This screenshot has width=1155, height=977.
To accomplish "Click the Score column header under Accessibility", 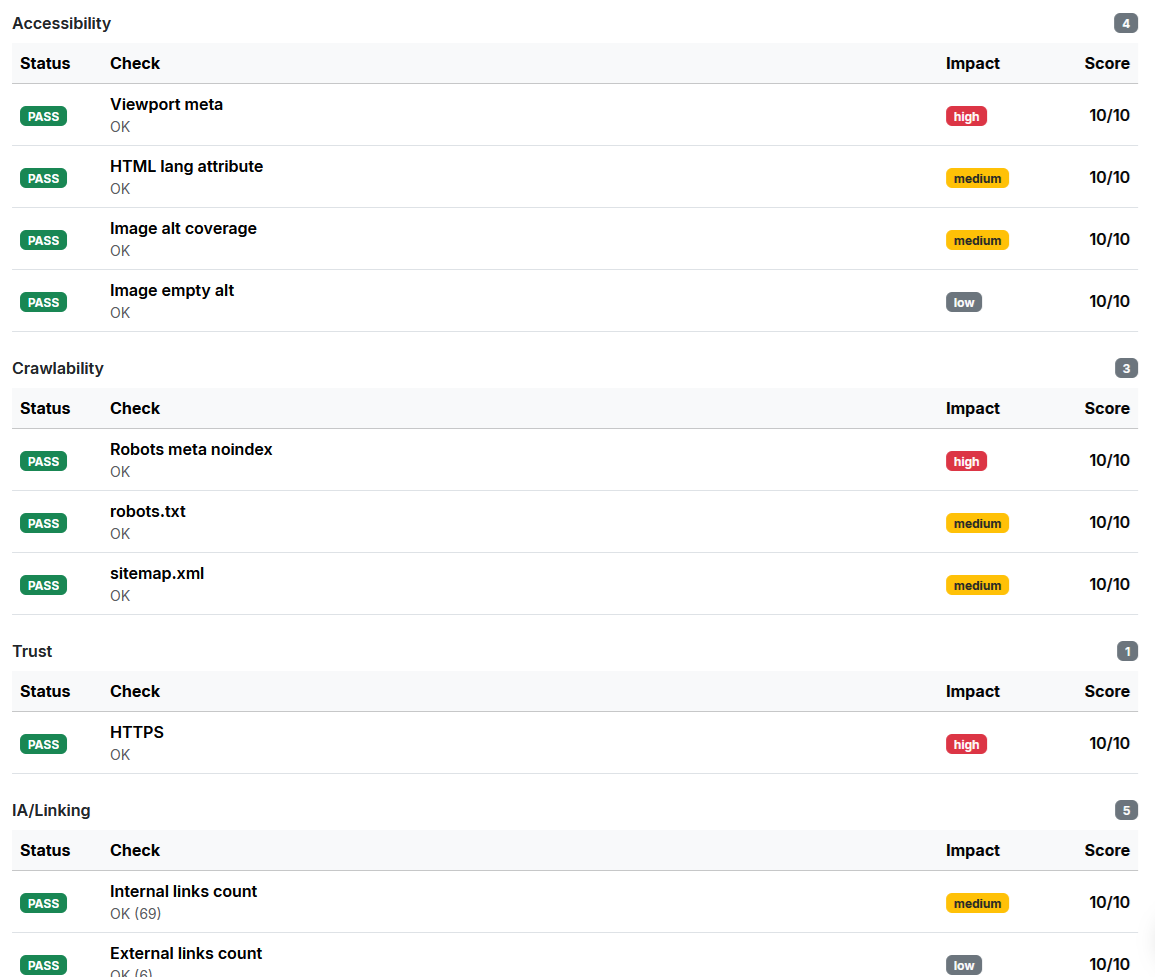I will 1106,63.
